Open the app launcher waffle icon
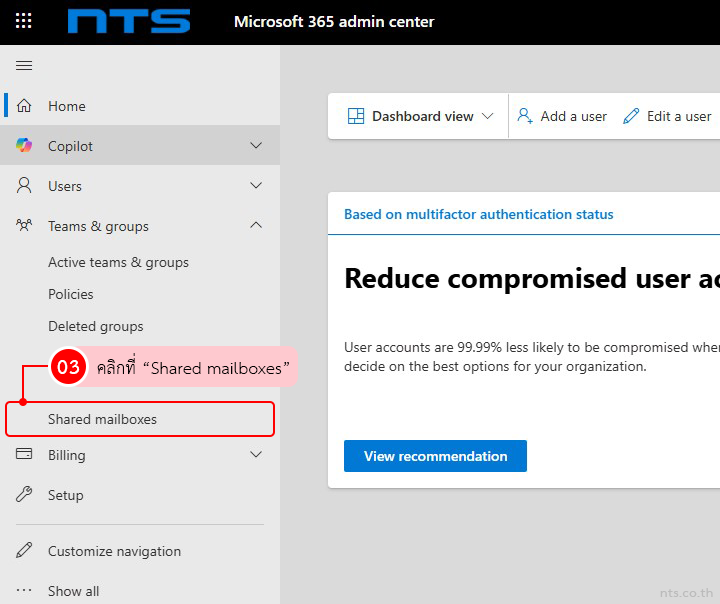Screen dimensions: 720x604 click(x=24, y=21)
